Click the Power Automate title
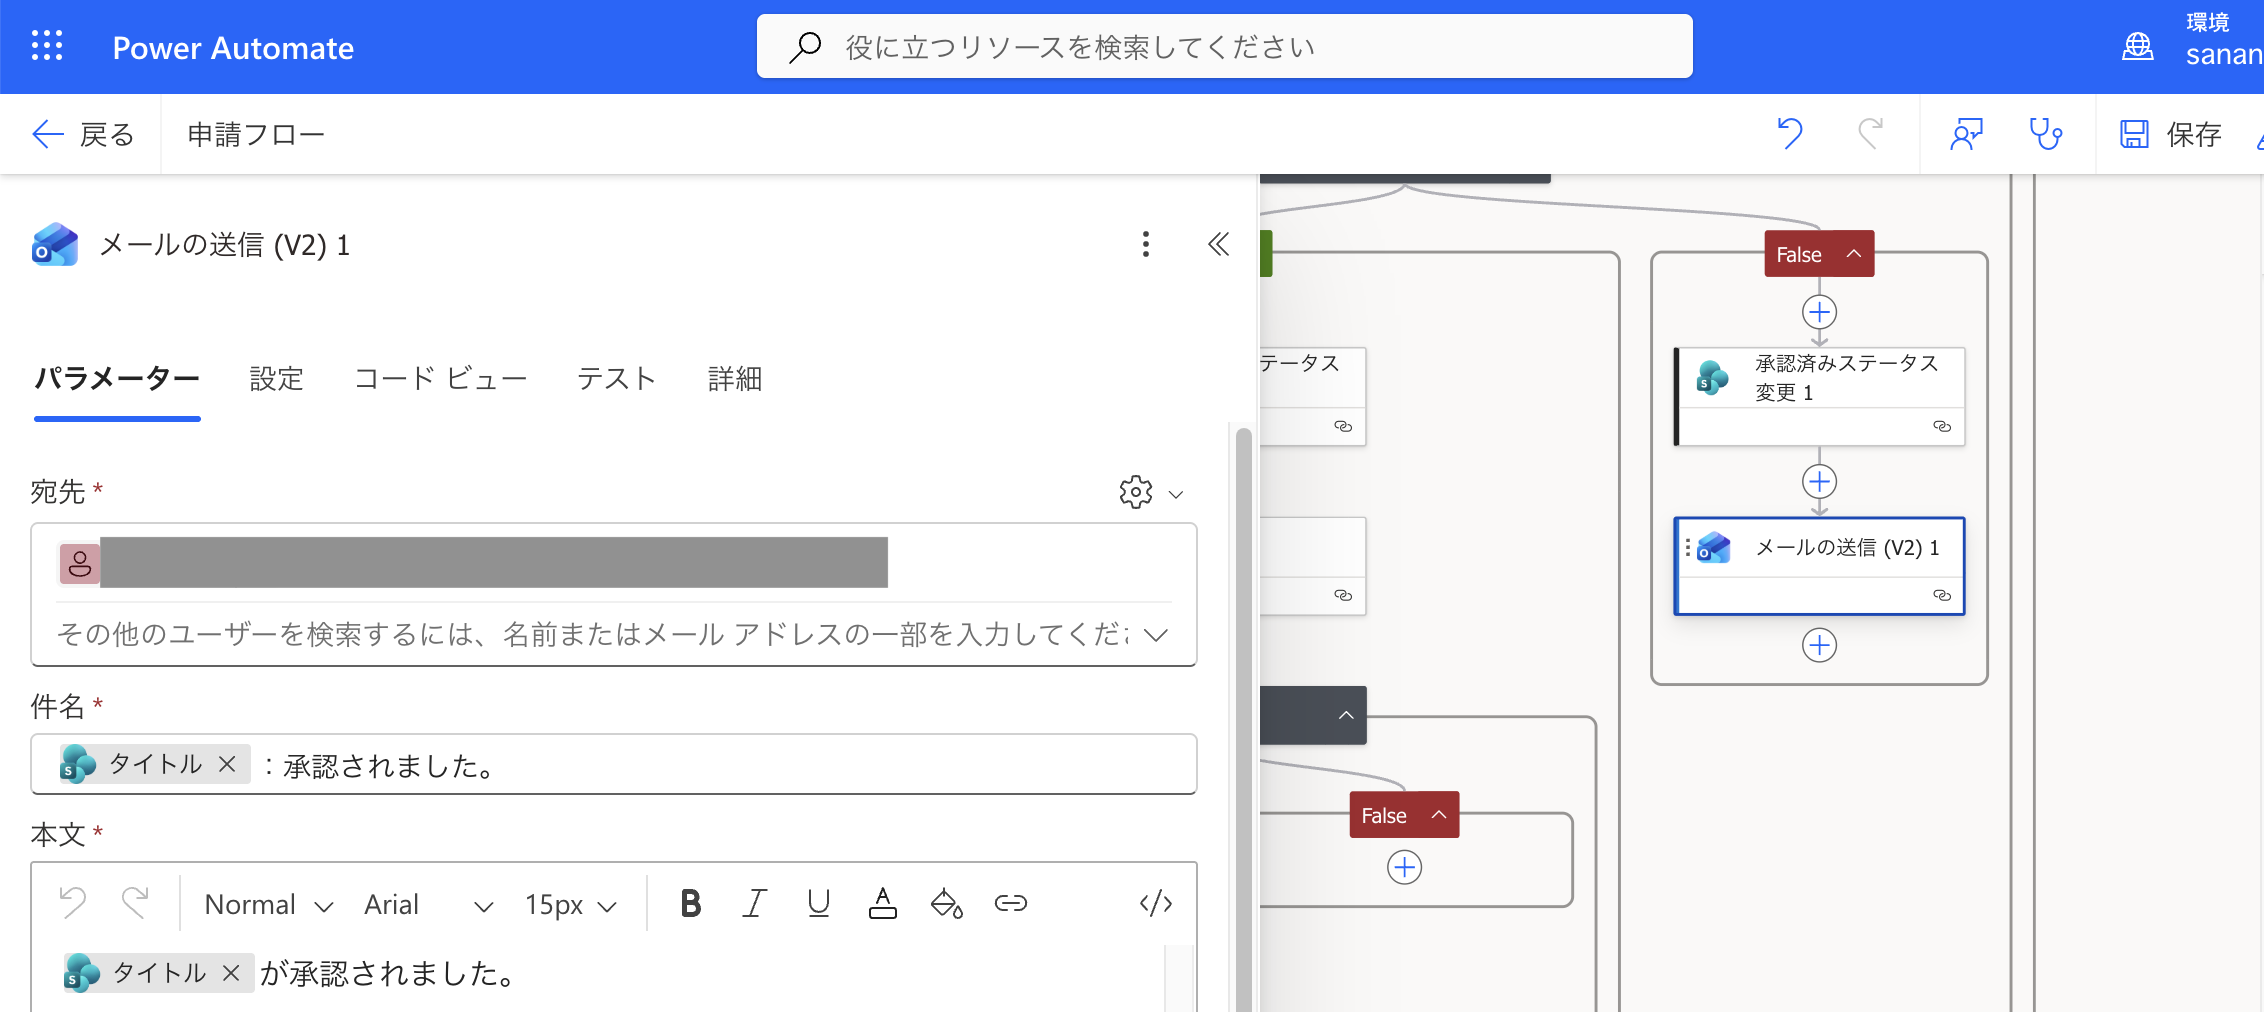 pyautogui.click(x=233, y=48)
